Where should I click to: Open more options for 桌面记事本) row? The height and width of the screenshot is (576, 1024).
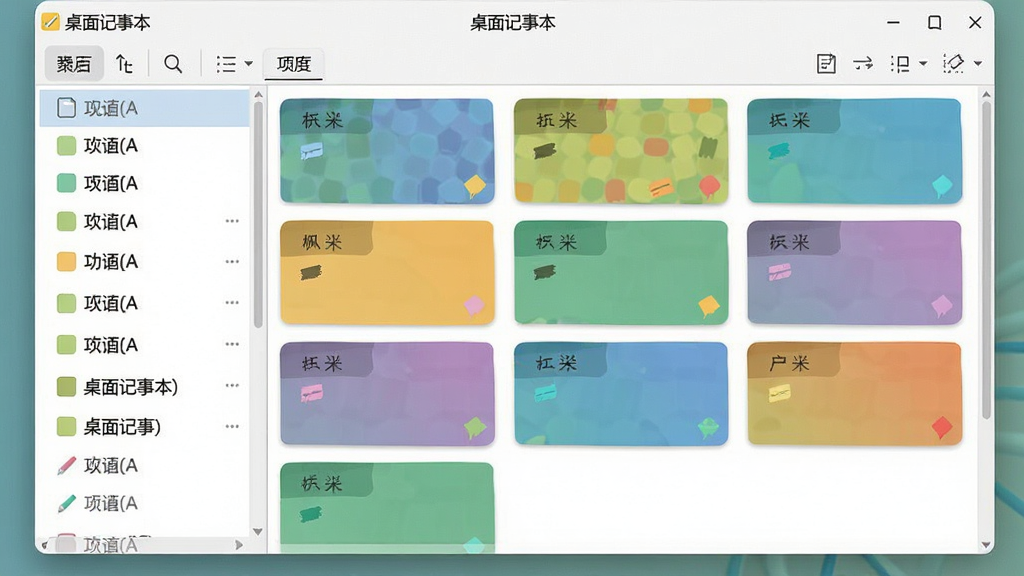232,386
